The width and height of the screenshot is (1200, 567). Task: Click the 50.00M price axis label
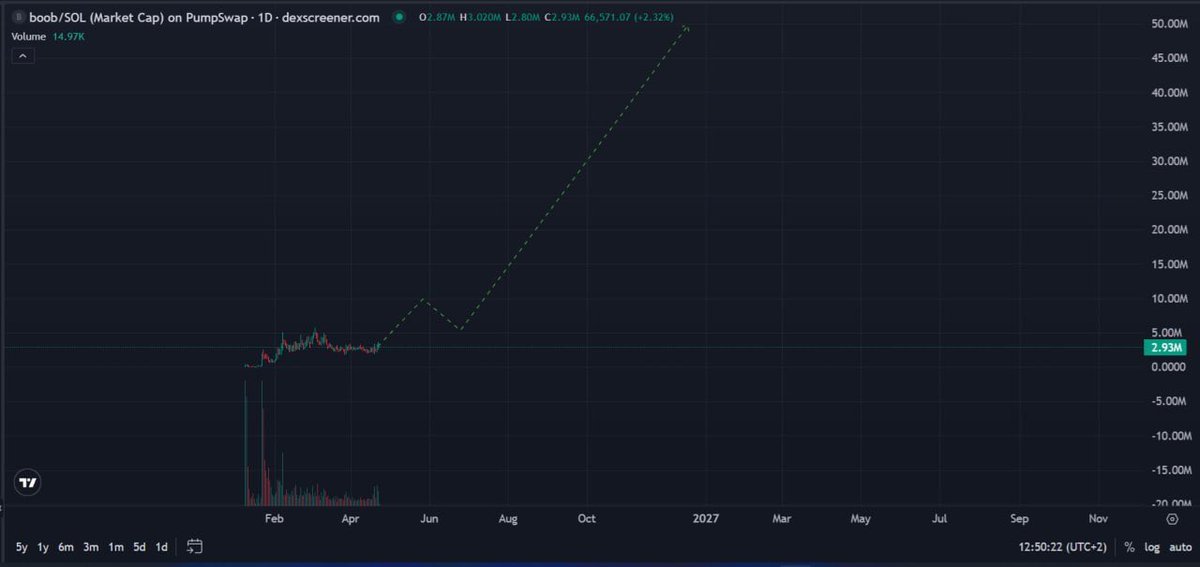(1169, 24)
